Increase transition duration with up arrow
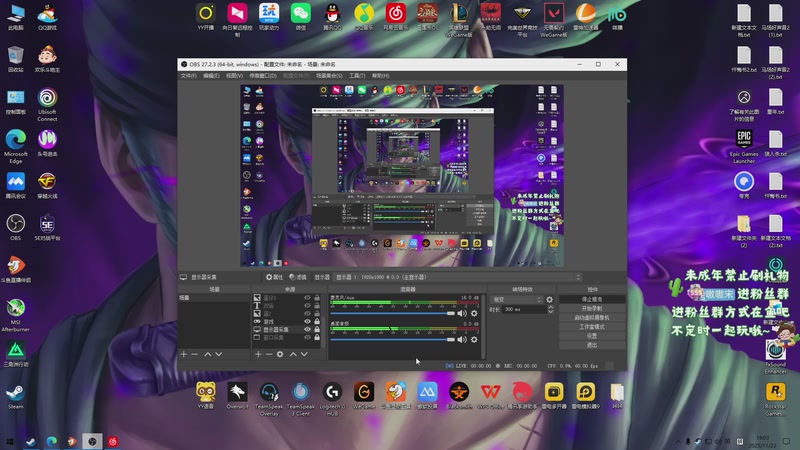Viewport: 800px width, 450px height. coord(550,307)
